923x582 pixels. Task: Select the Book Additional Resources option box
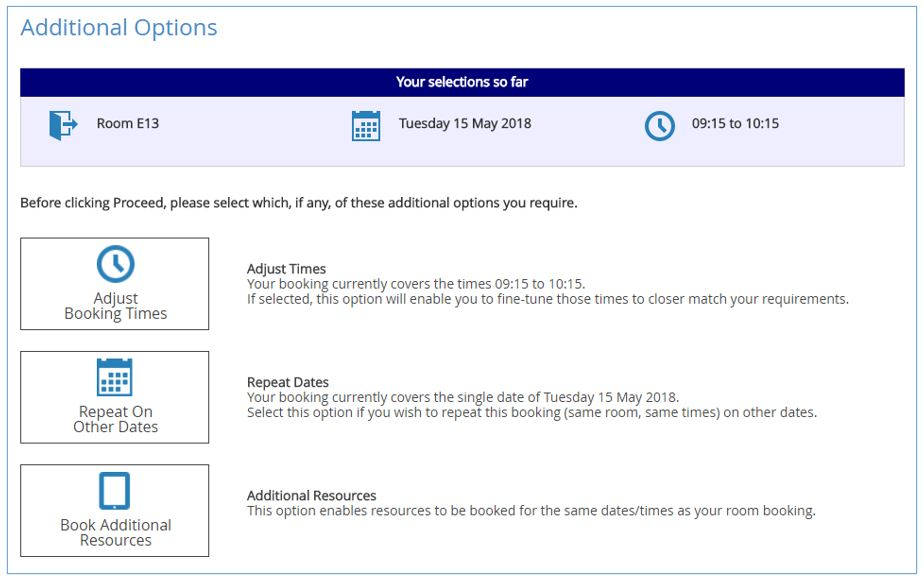(115, 510)
